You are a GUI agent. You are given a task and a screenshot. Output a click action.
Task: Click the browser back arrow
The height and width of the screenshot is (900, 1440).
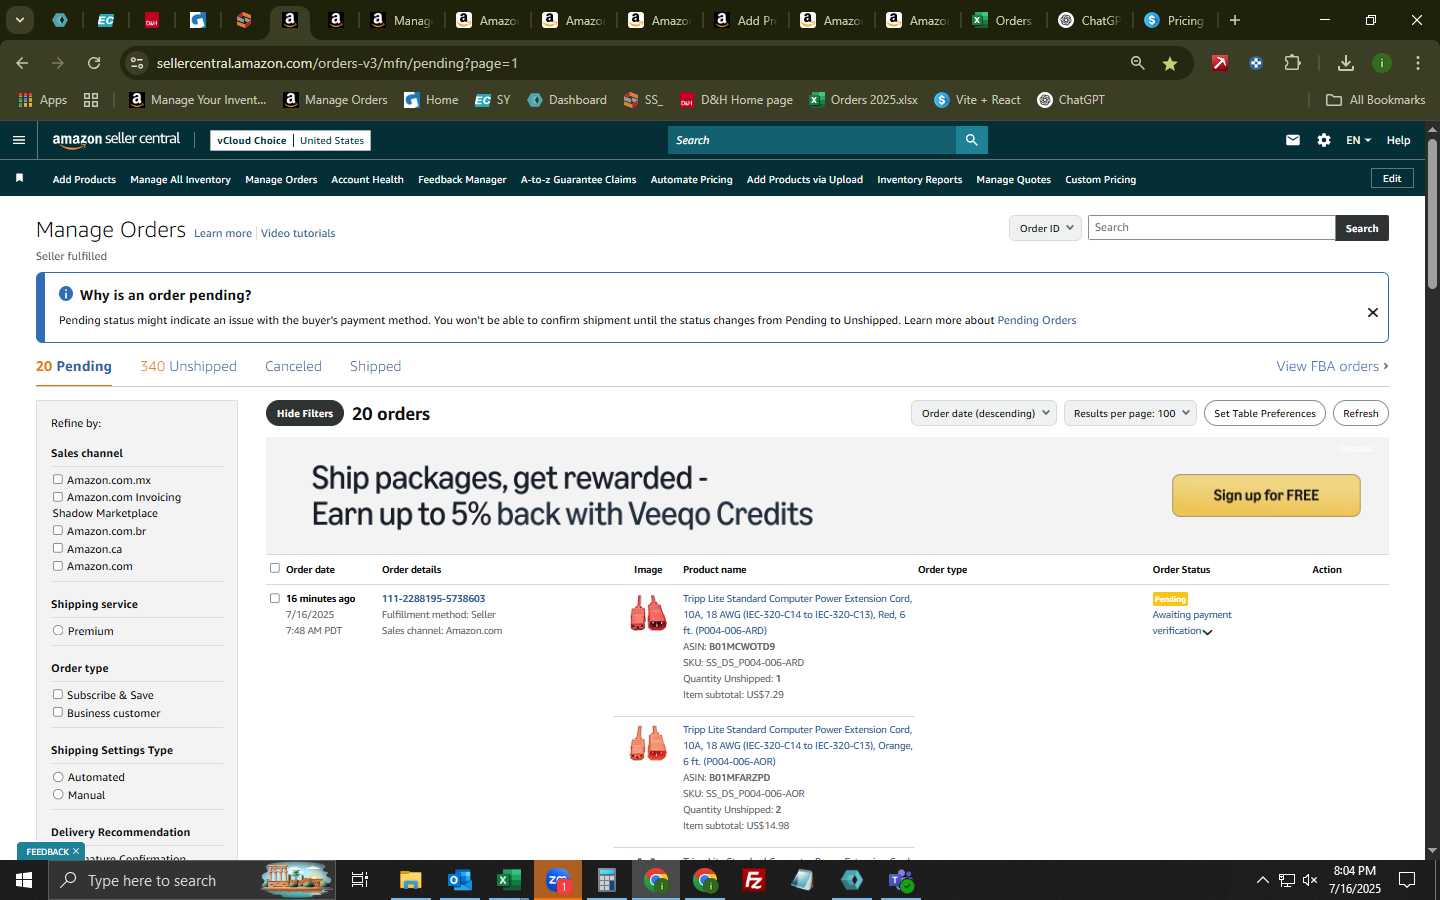coord(22,63)
